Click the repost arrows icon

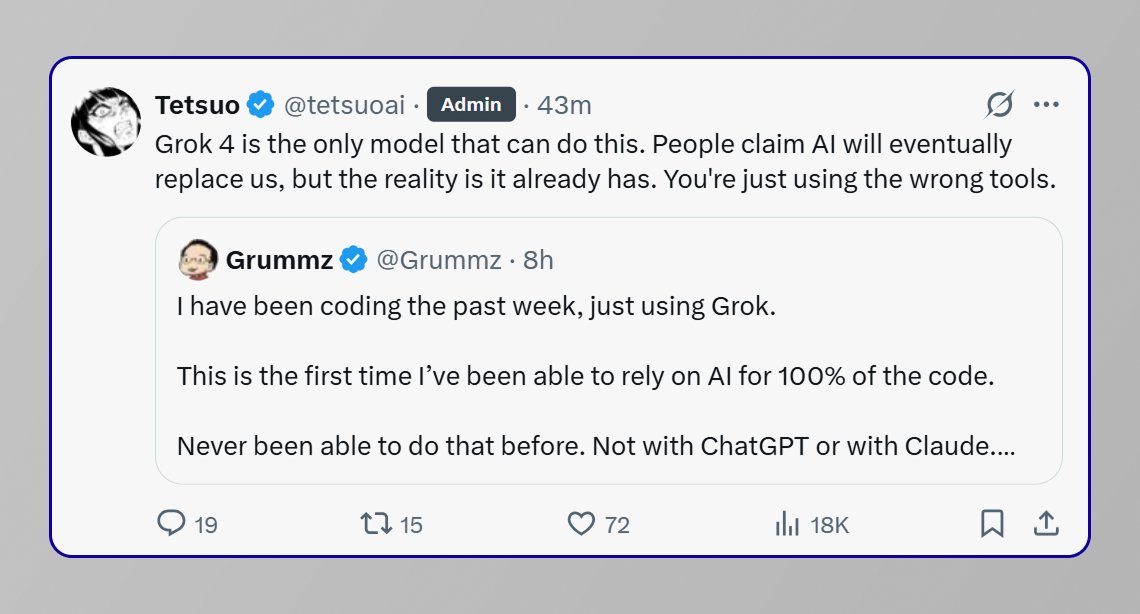point(376,523)
